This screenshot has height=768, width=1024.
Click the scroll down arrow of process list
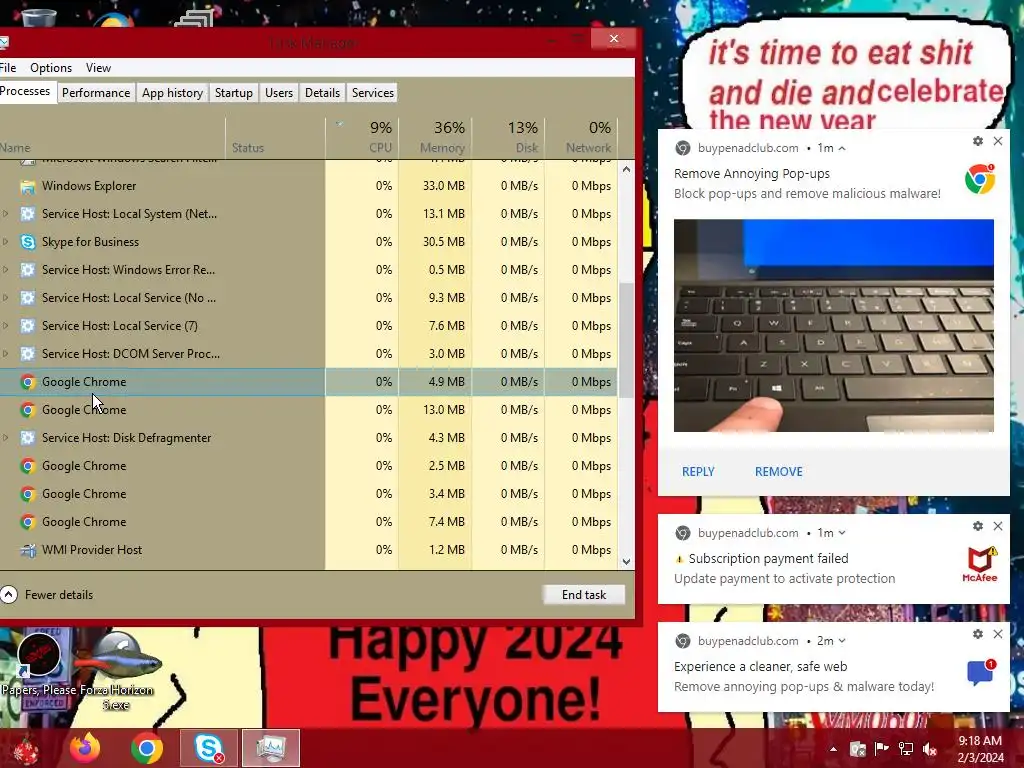coord(626,562)
